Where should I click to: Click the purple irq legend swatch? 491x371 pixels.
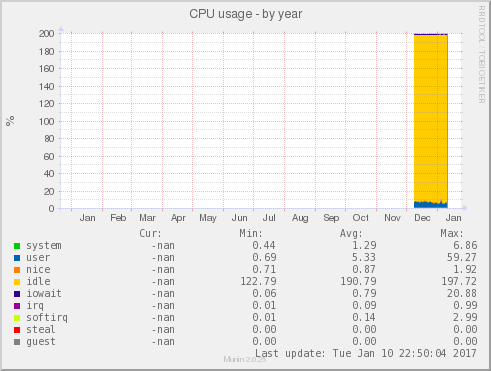(x=17, y=306)
